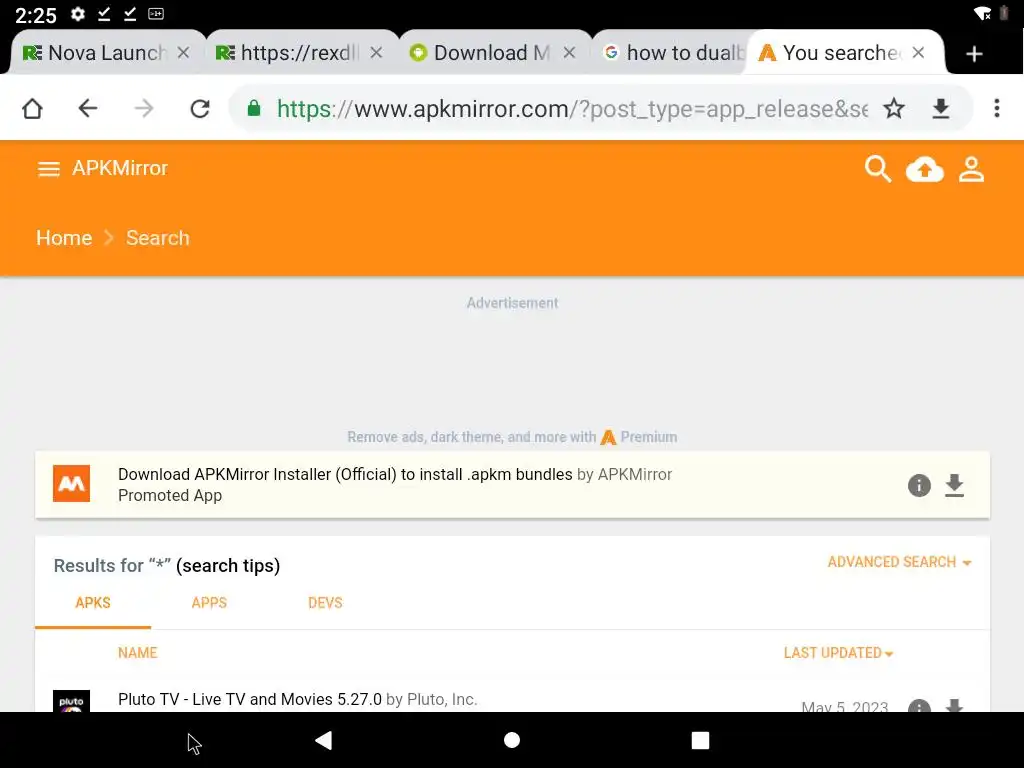Open the LAST UPDATED sort dropdown

click(839, 652)
